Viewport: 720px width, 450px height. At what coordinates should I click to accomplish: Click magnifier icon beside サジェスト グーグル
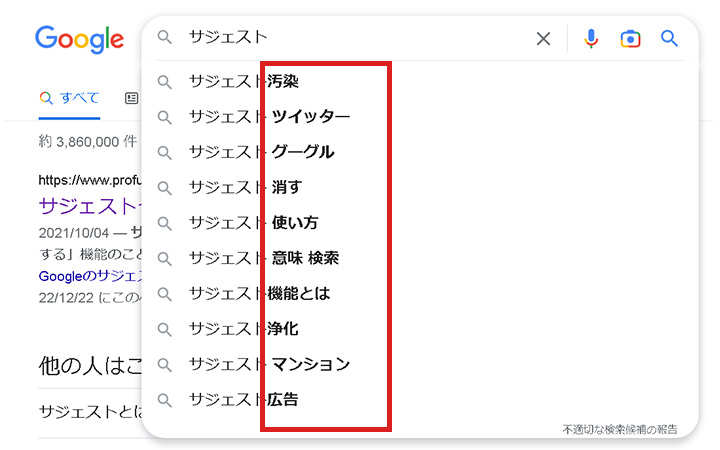point(164,153)
